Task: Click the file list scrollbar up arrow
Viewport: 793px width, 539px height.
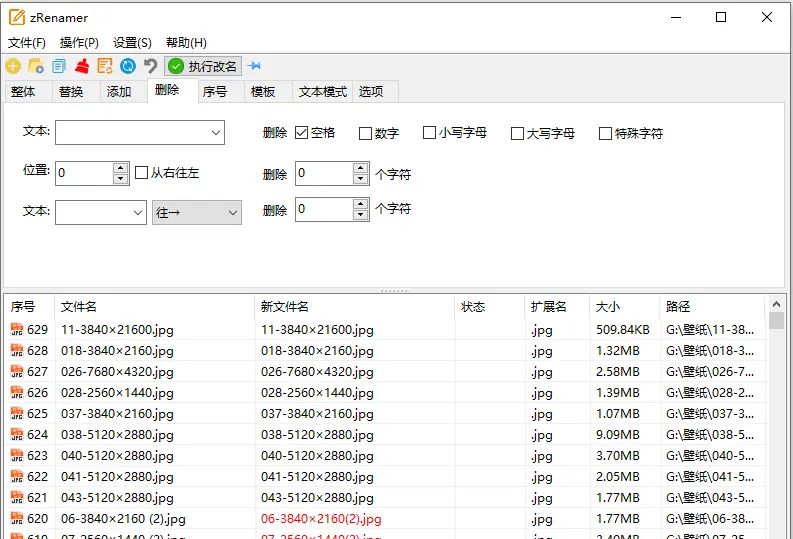Action: click(x=776, y=304)
